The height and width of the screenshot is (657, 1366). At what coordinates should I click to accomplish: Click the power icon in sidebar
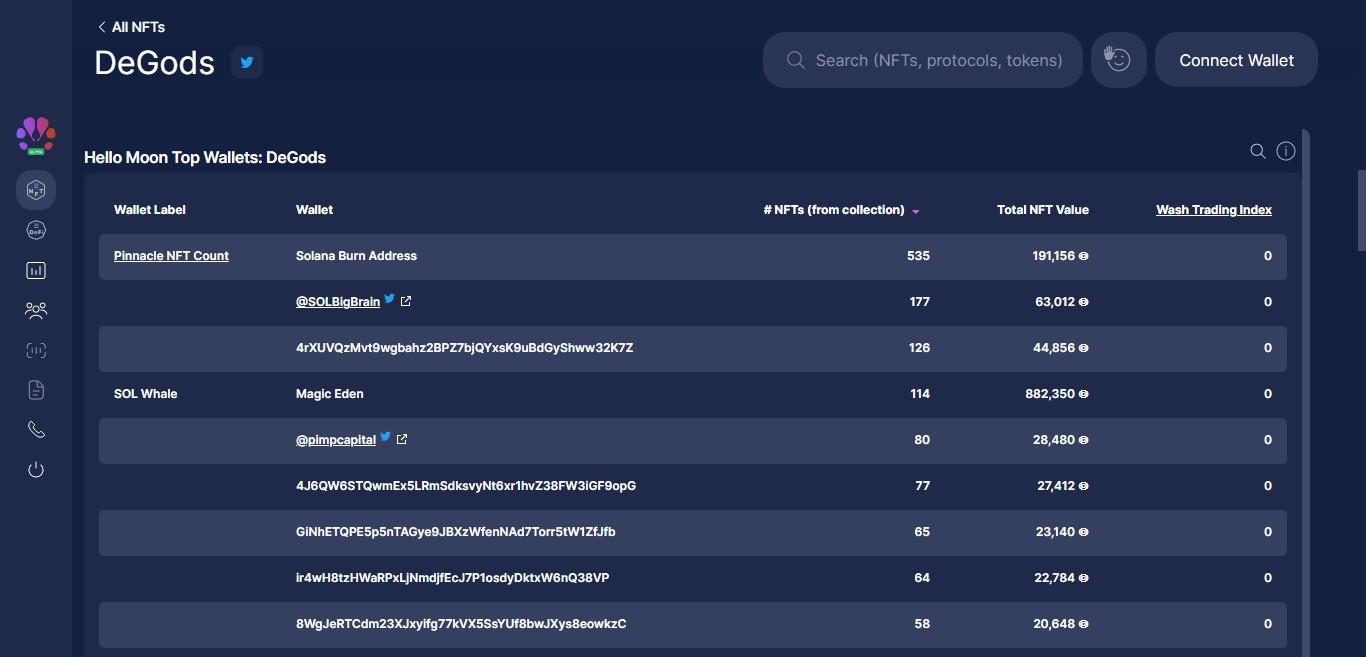(36, 469)
